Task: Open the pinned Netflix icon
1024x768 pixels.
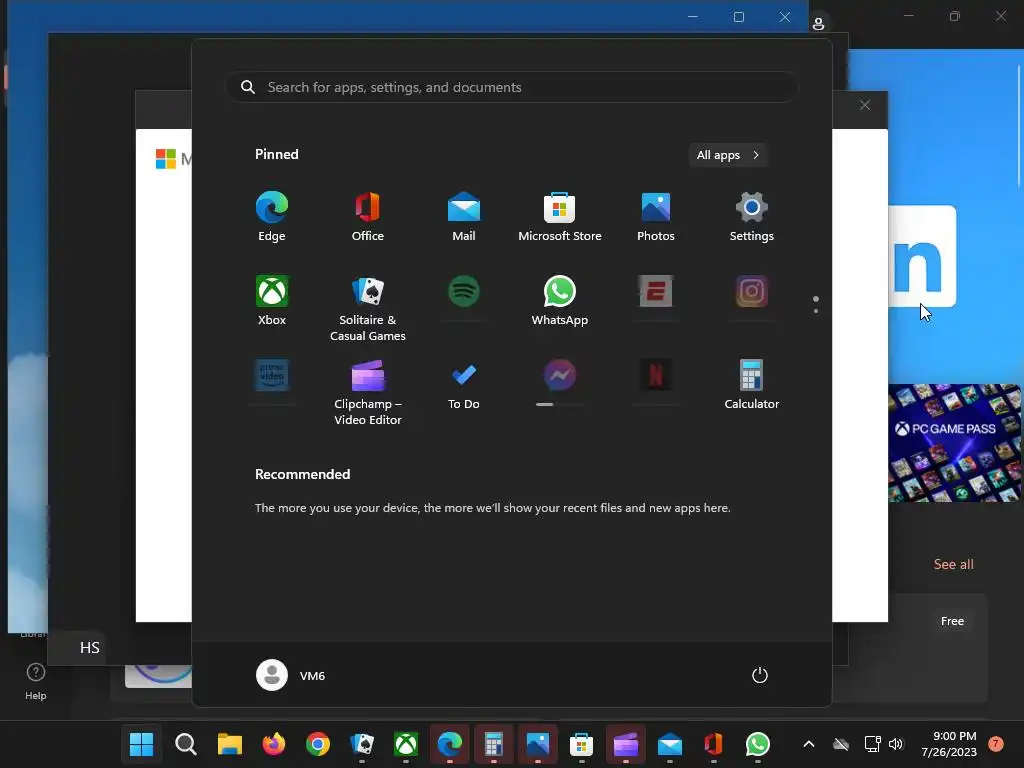Action: click(656, 376)
